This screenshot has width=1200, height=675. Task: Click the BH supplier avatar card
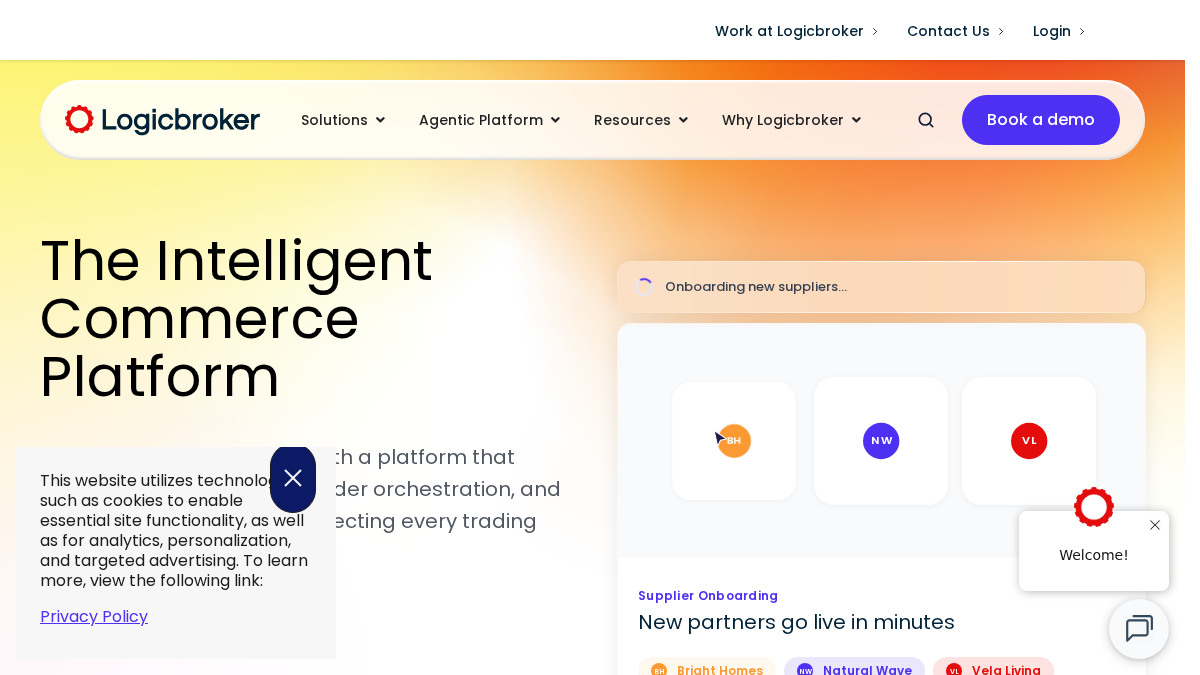pos(734,441)
